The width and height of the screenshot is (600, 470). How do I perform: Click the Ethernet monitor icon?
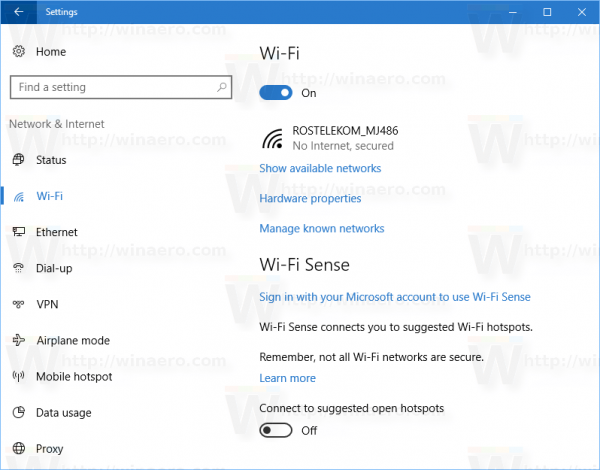[18, 232]
